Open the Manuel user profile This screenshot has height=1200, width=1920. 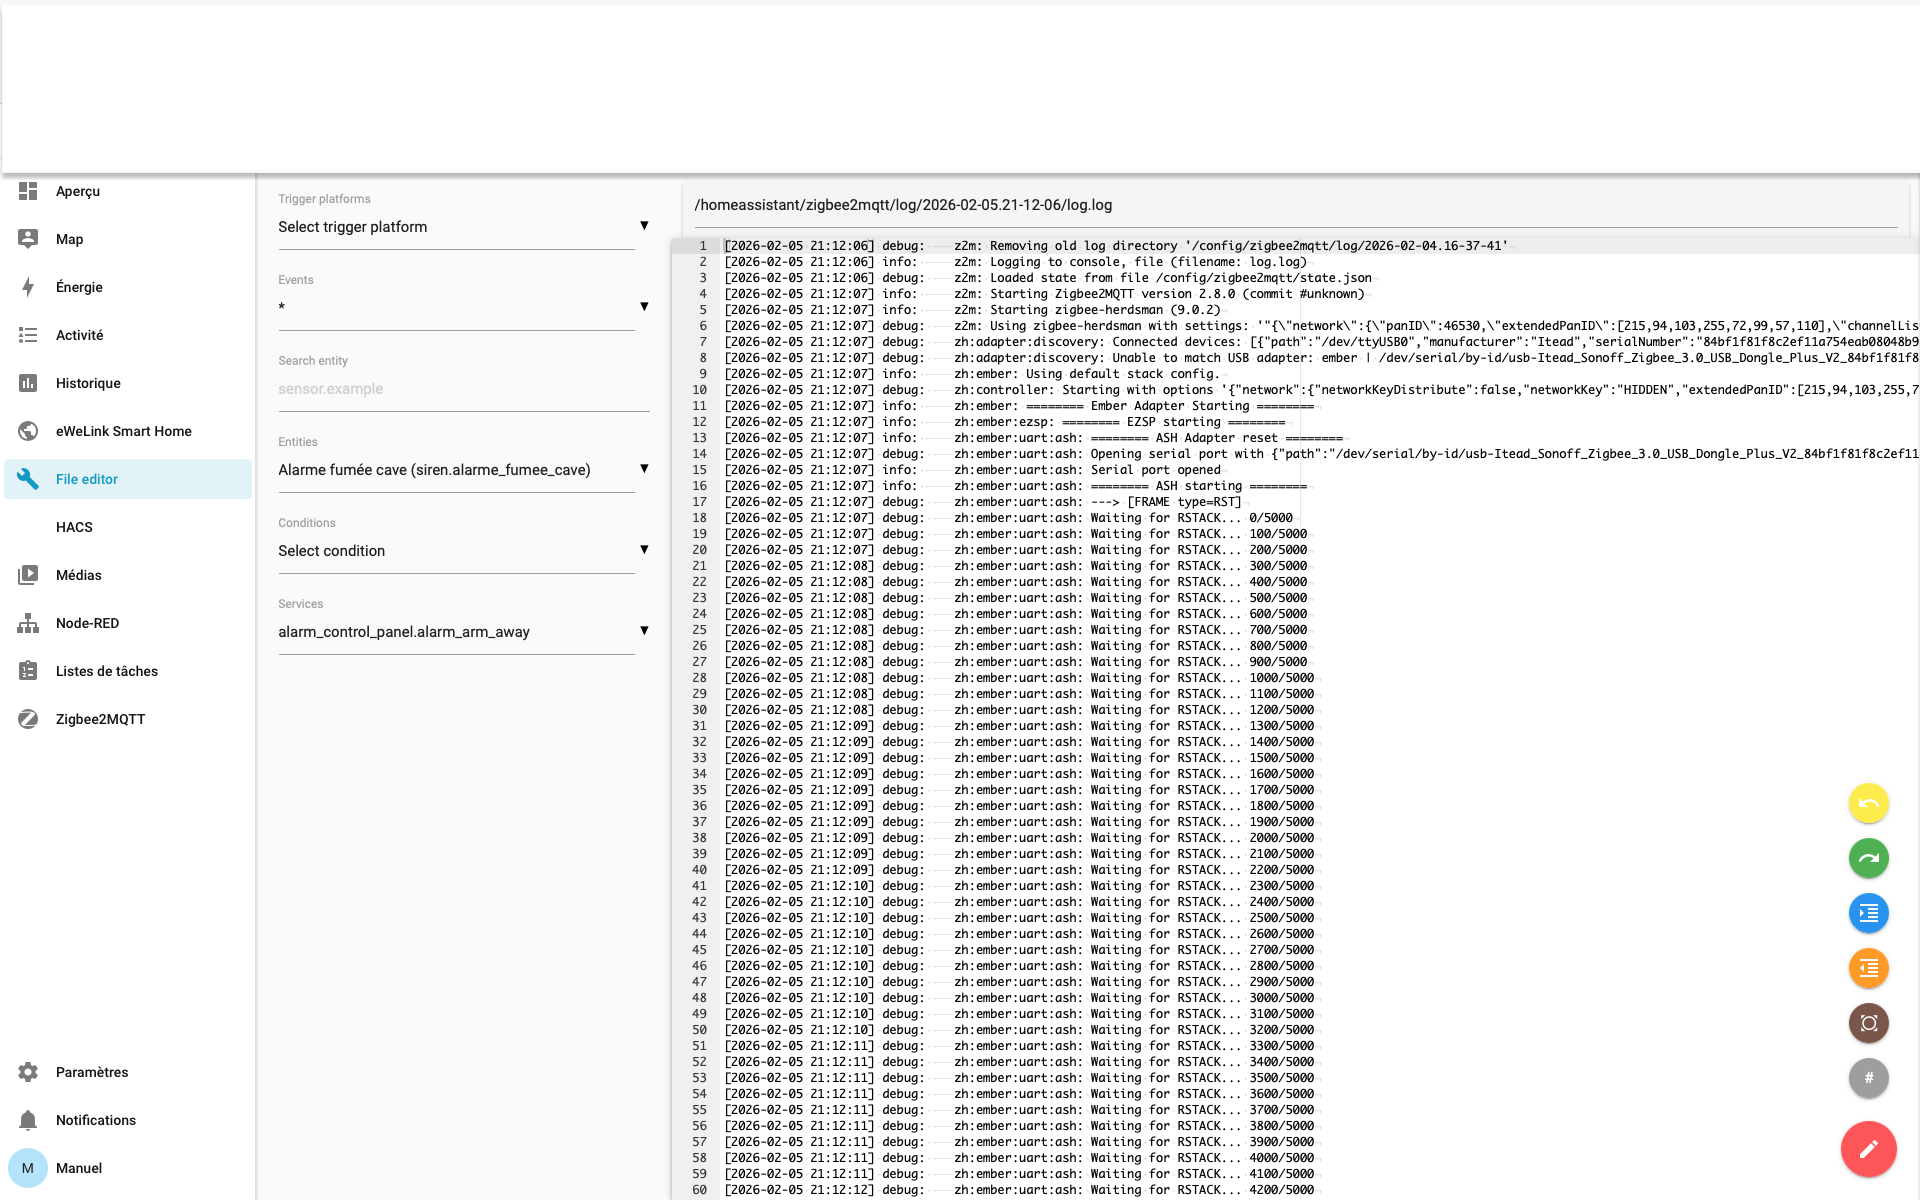[x=78, y=1168]
